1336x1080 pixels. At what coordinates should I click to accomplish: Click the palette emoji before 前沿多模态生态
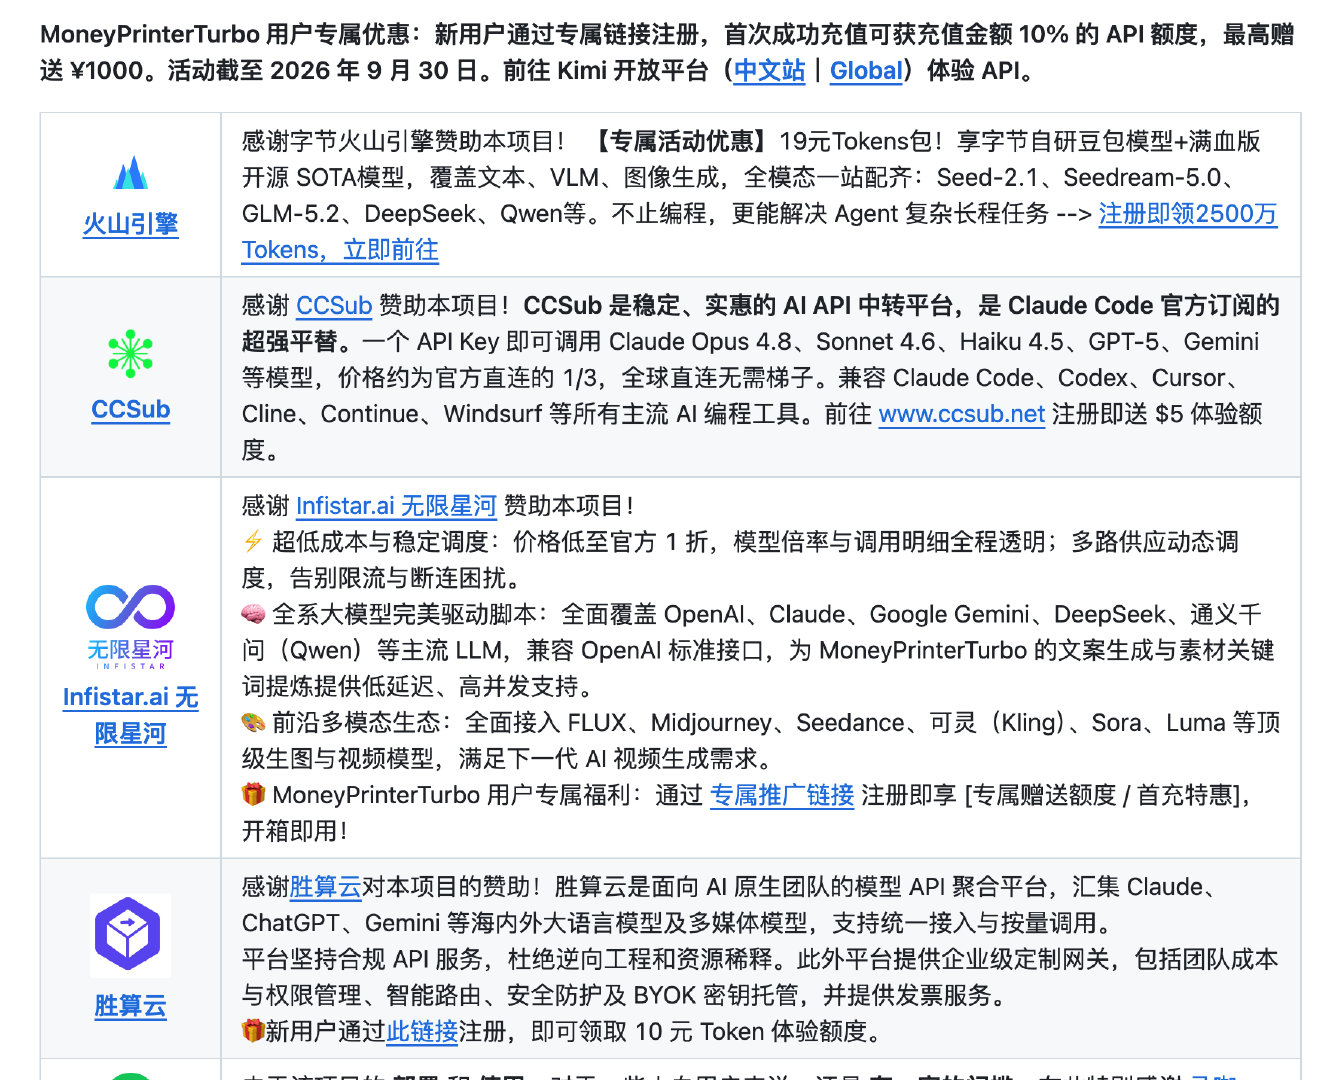click(x=253, y=722)
